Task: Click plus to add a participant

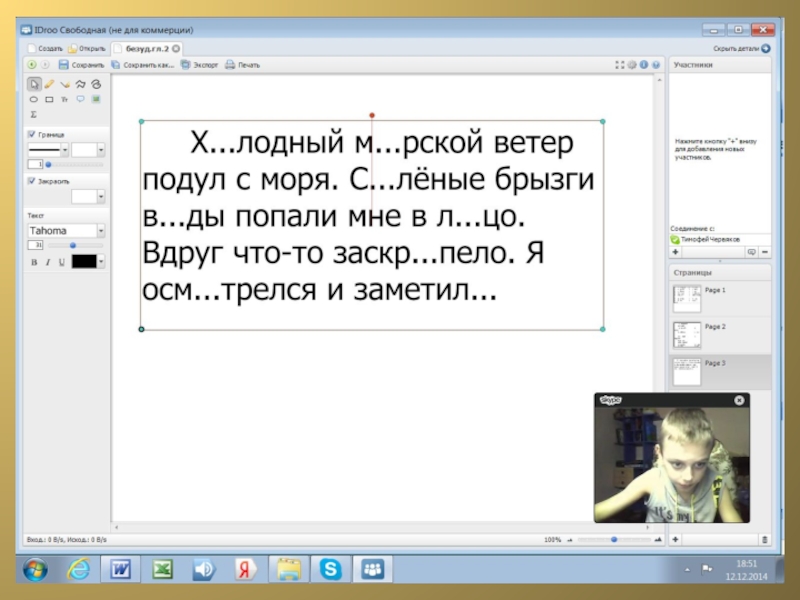Action: click(x=676, y=252)
